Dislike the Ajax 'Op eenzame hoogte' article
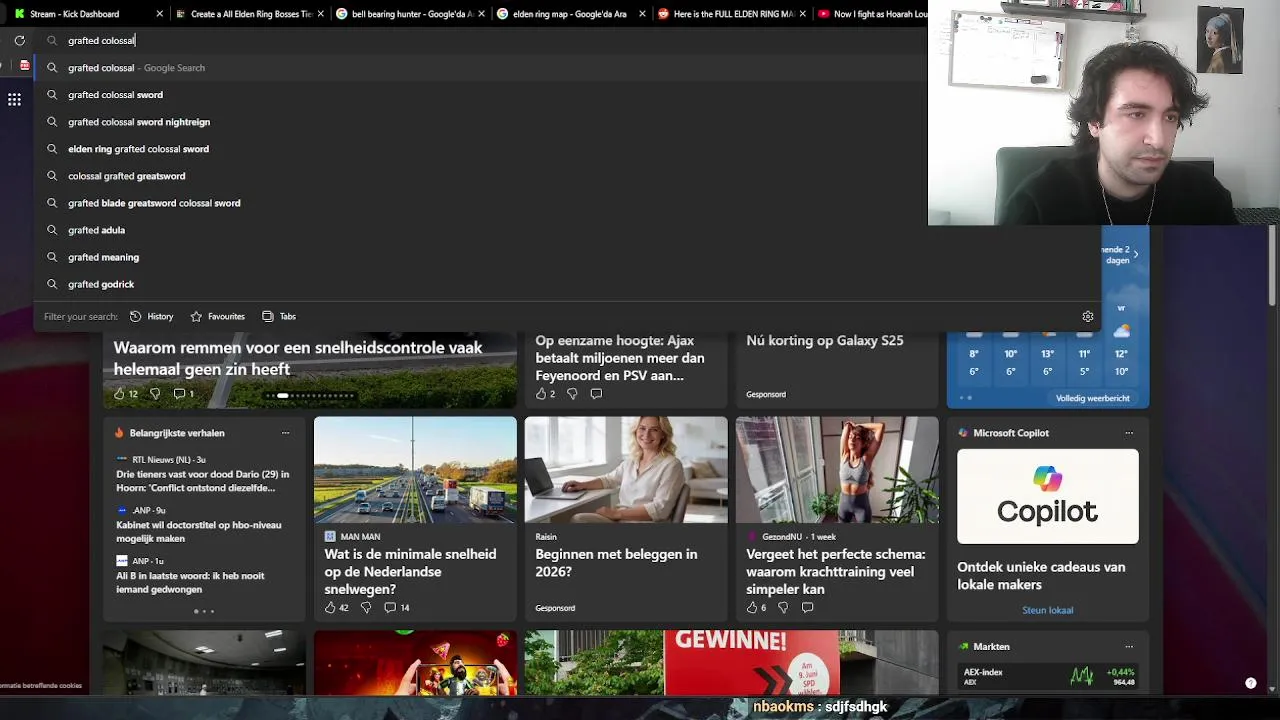Image resolution: width=1280 pixels, height=720 pixels. 572,394
